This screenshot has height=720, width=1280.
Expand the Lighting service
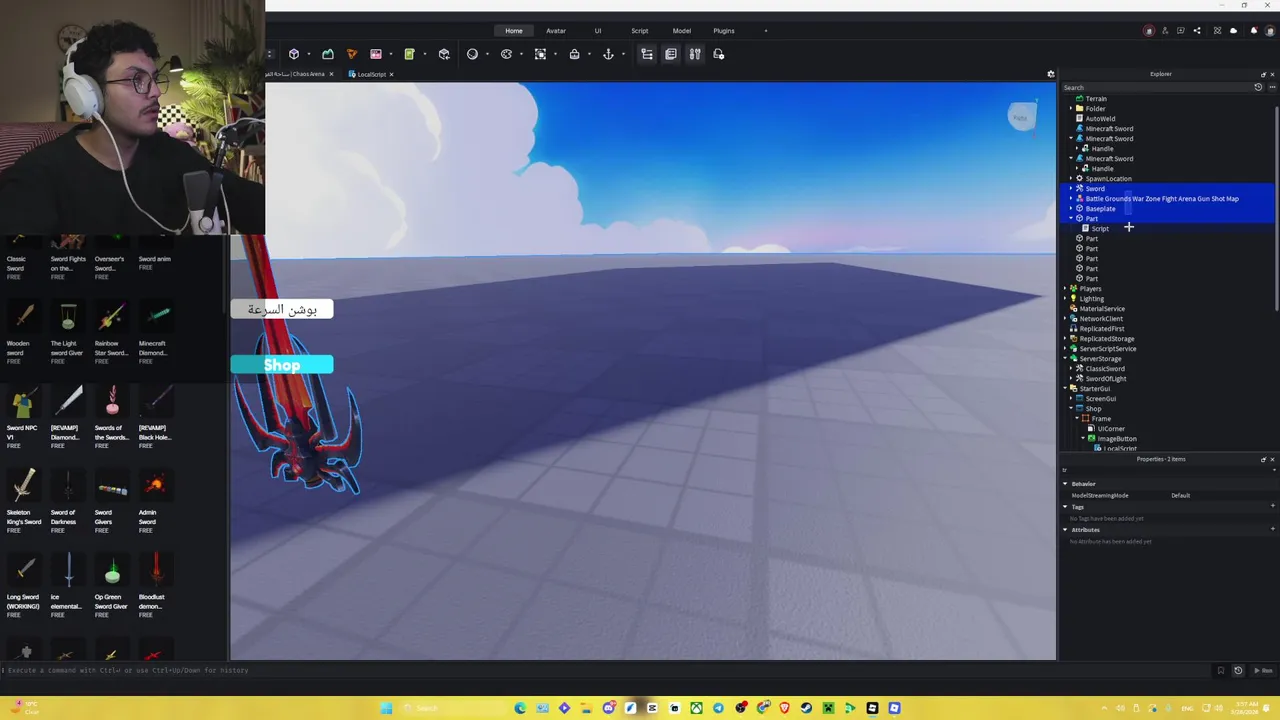tap(1065, 299)
